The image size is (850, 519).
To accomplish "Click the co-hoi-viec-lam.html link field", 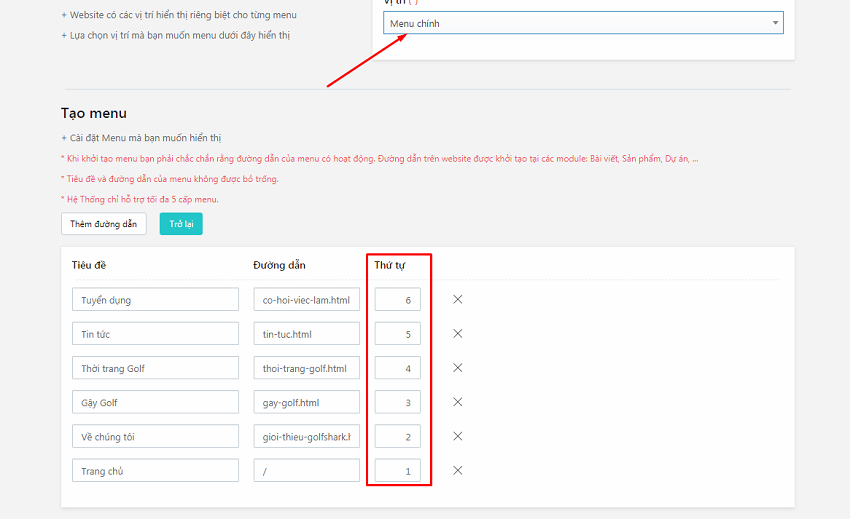I will click(x=306, y=300).
